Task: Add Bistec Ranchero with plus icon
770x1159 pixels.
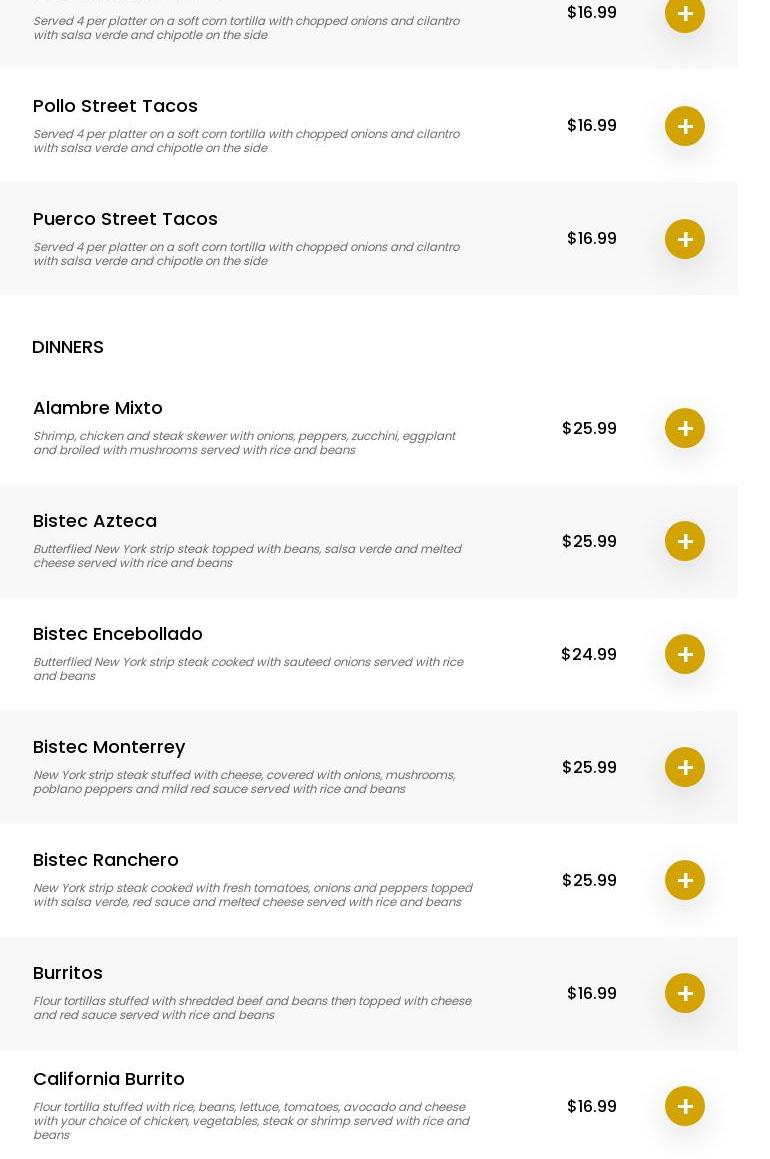Action: coord(685,880)
